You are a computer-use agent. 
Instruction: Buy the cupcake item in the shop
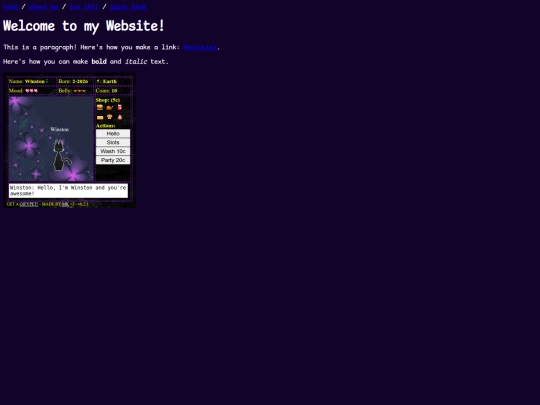[110, 117]
